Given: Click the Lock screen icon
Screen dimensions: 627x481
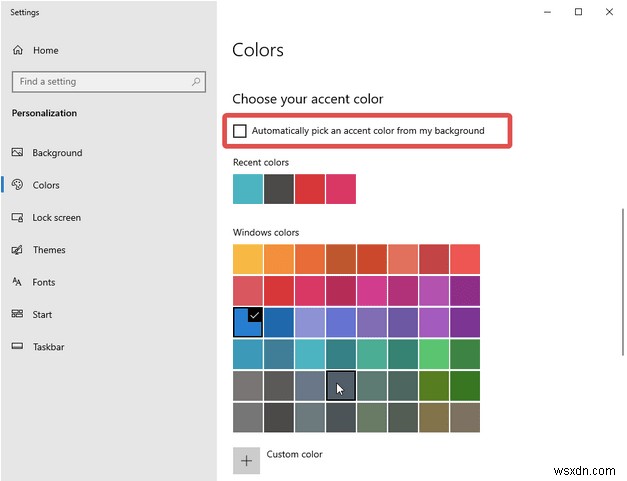Looking at the screenshot, I should point(18,218).
